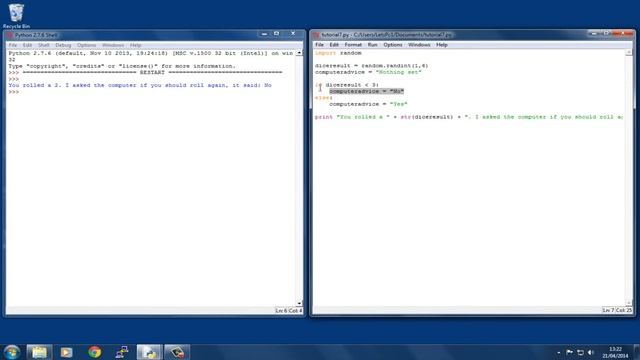Open Edit menu in tutorial7.py editor
The height and width of the screenshot is (360, 640).
coord(334,45)
